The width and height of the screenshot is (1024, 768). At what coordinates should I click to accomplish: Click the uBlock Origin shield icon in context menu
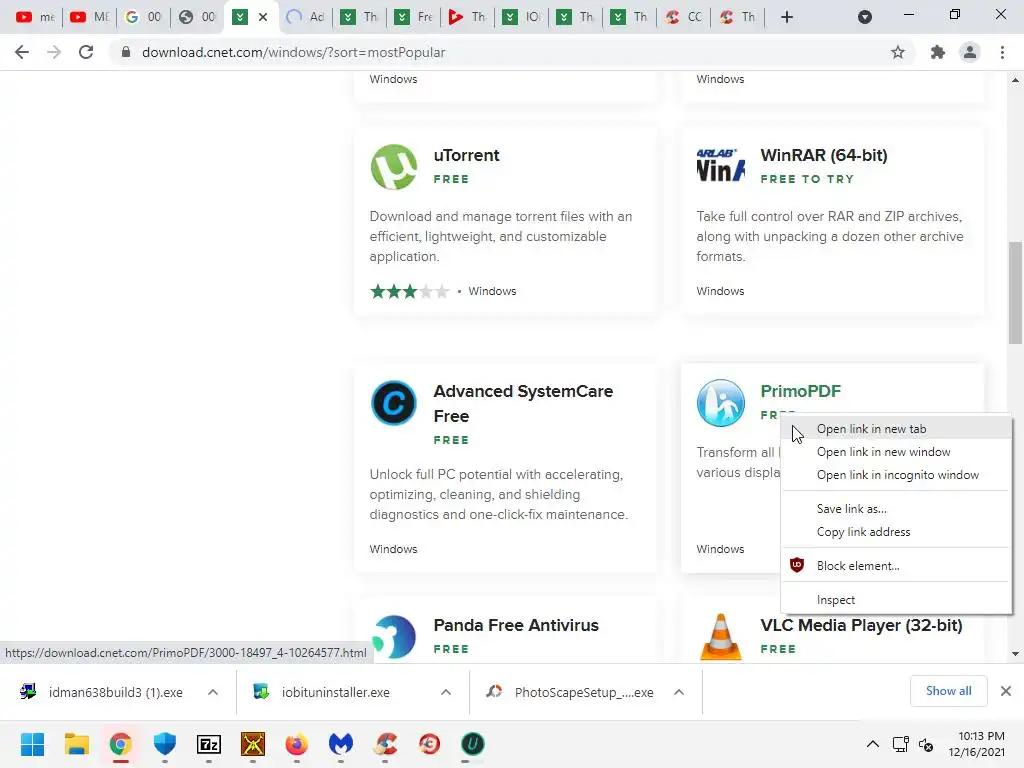[x=797, y=565]
